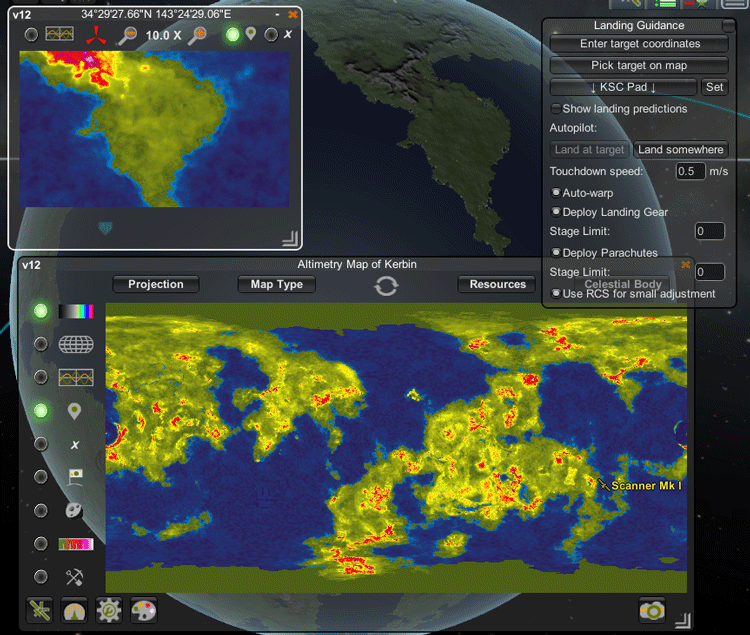Image resolution: width=750 pixels, height=635 pixels.
Task: Minimize zoom window with the dash button
Action: (277, 15)
